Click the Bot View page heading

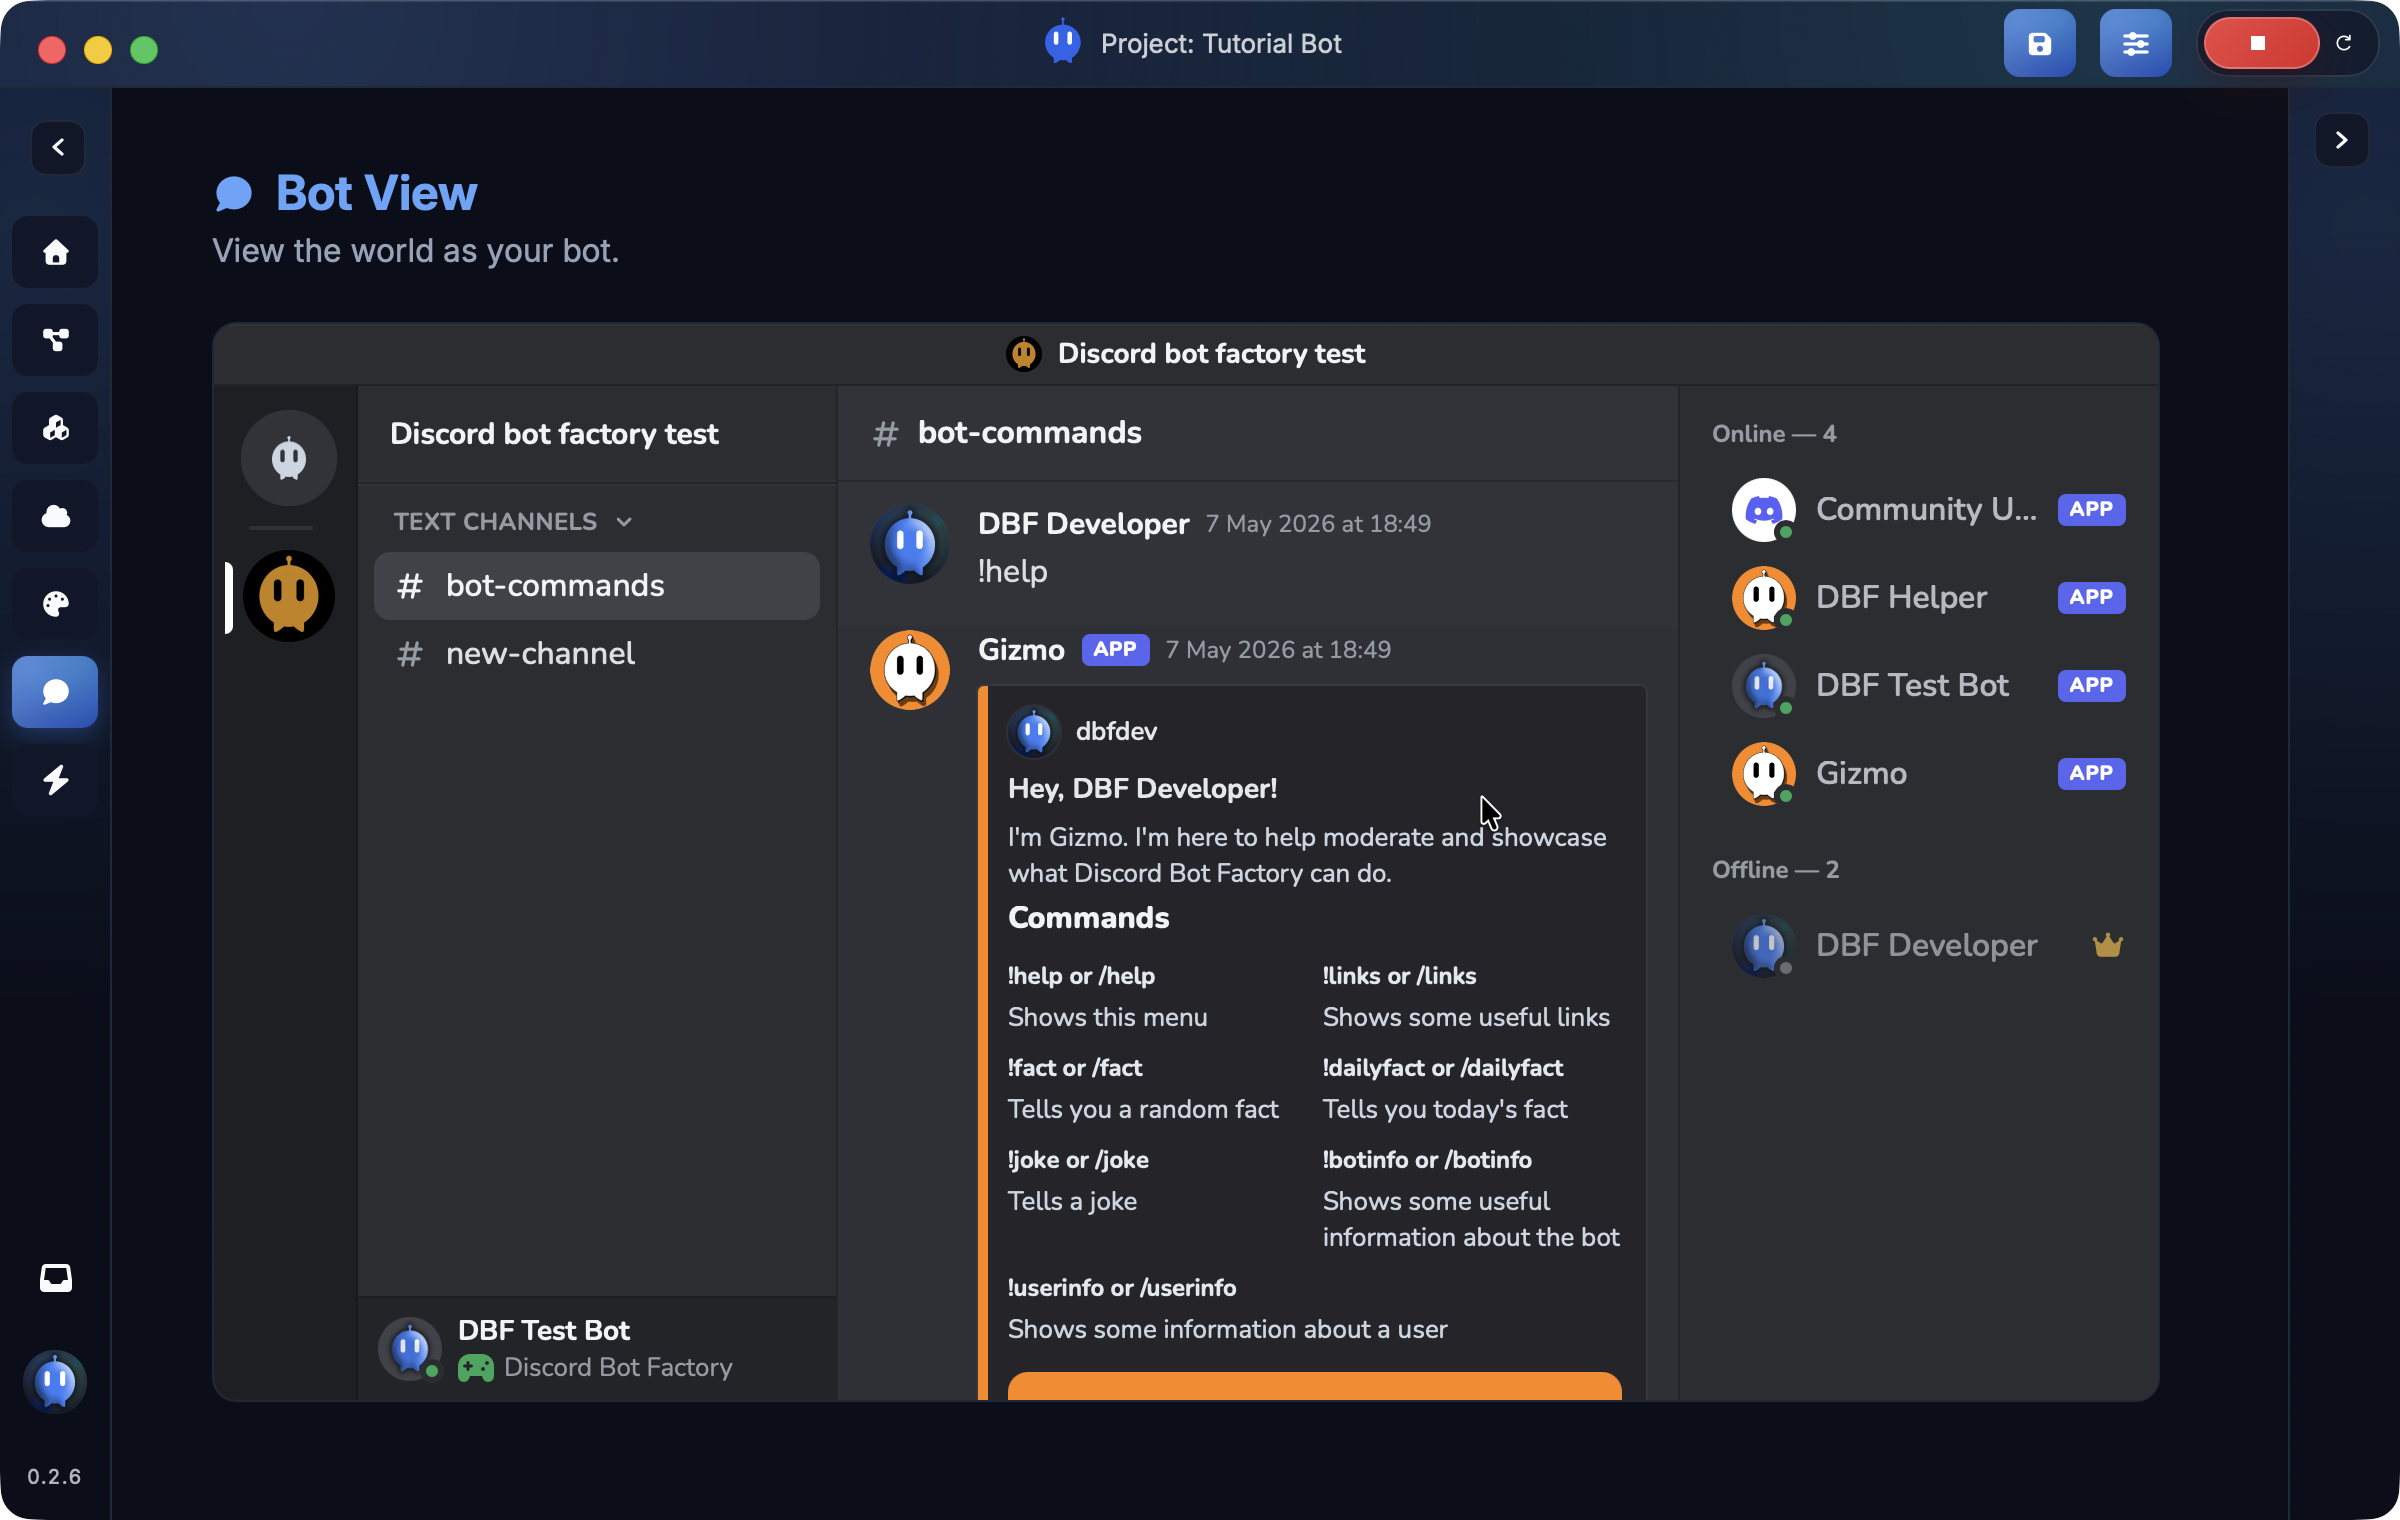point(376,193)
